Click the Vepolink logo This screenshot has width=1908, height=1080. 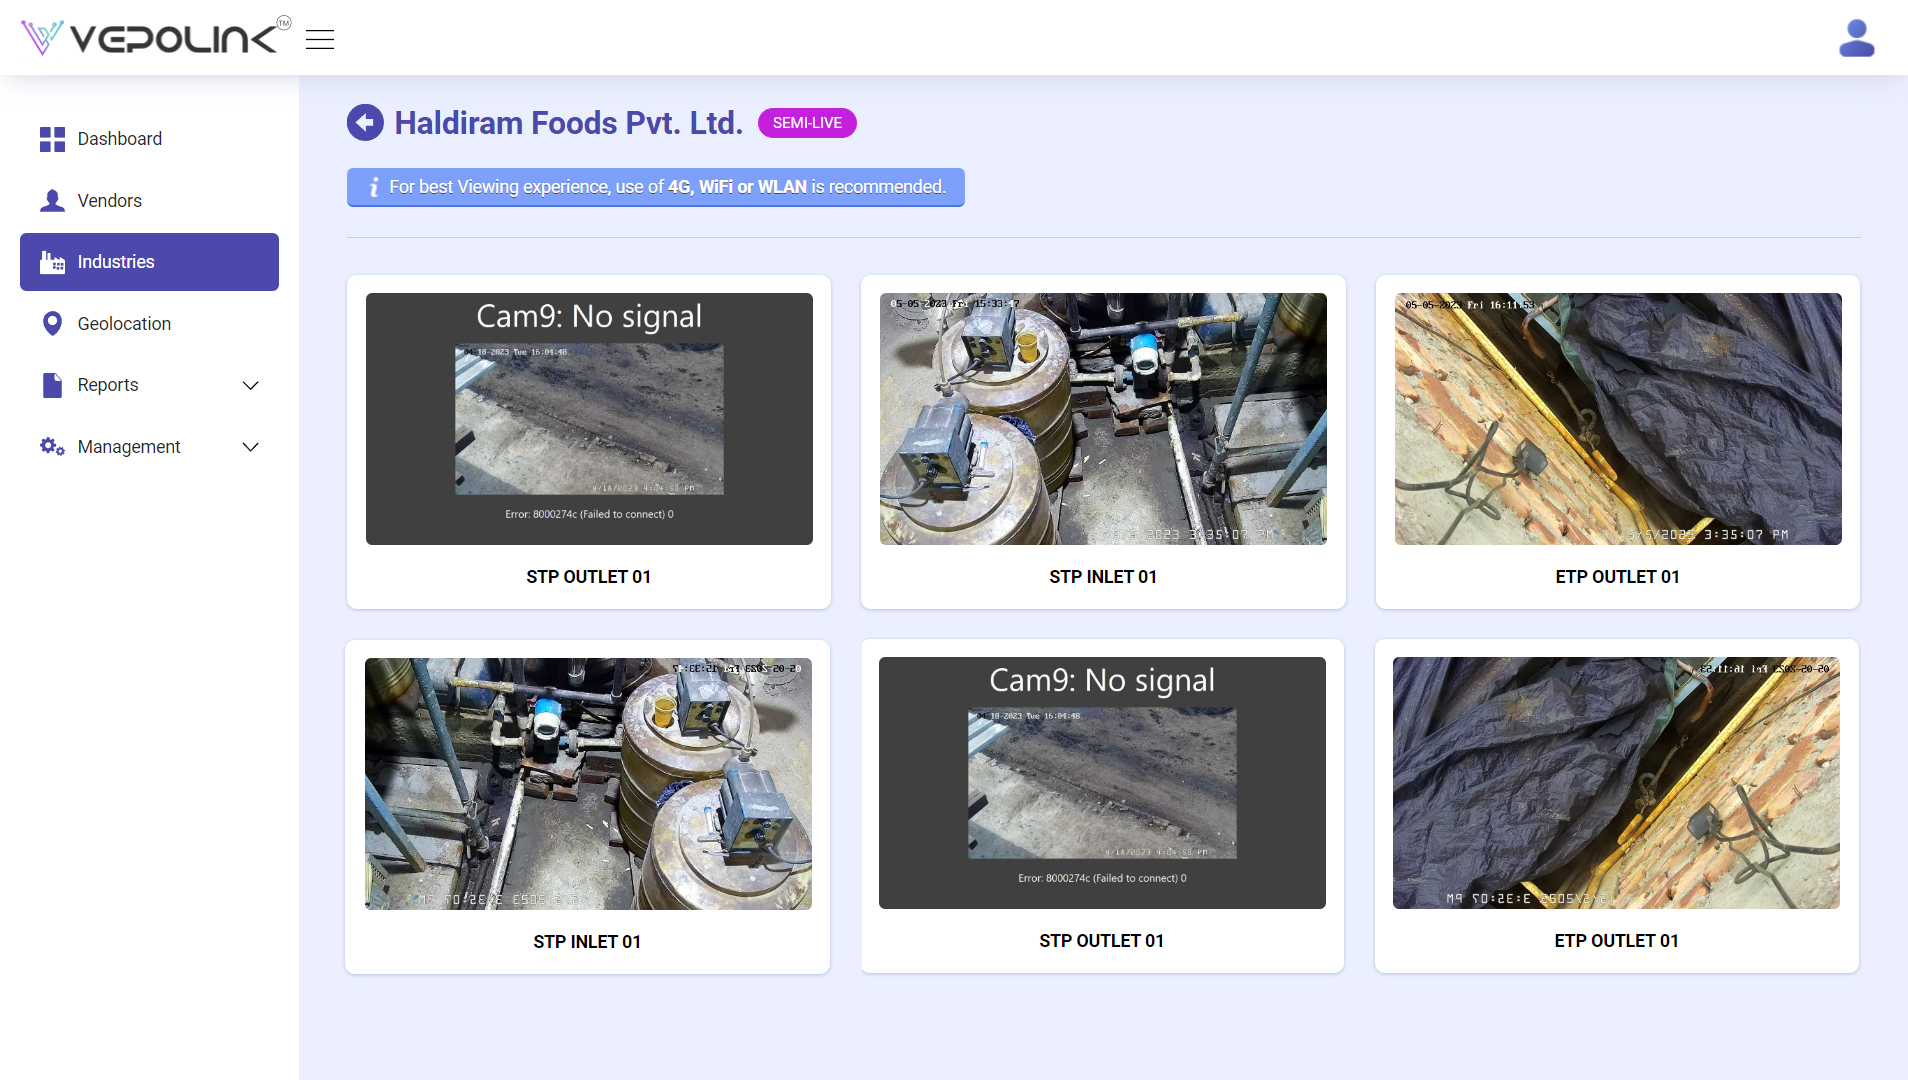(155, 37)
